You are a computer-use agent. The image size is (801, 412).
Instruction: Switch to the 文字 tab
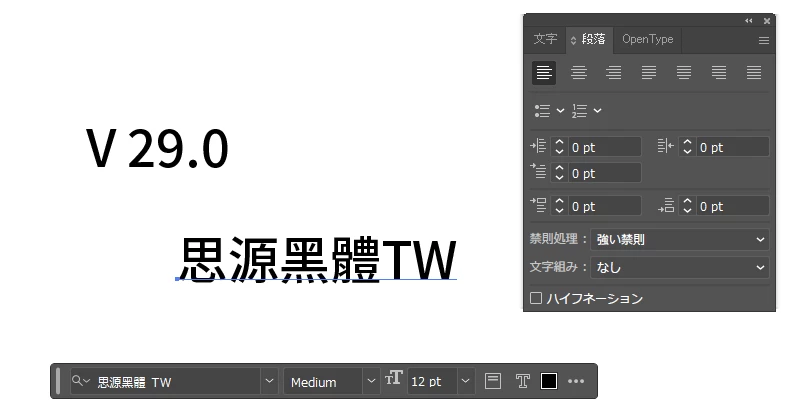tap(545, 39)
